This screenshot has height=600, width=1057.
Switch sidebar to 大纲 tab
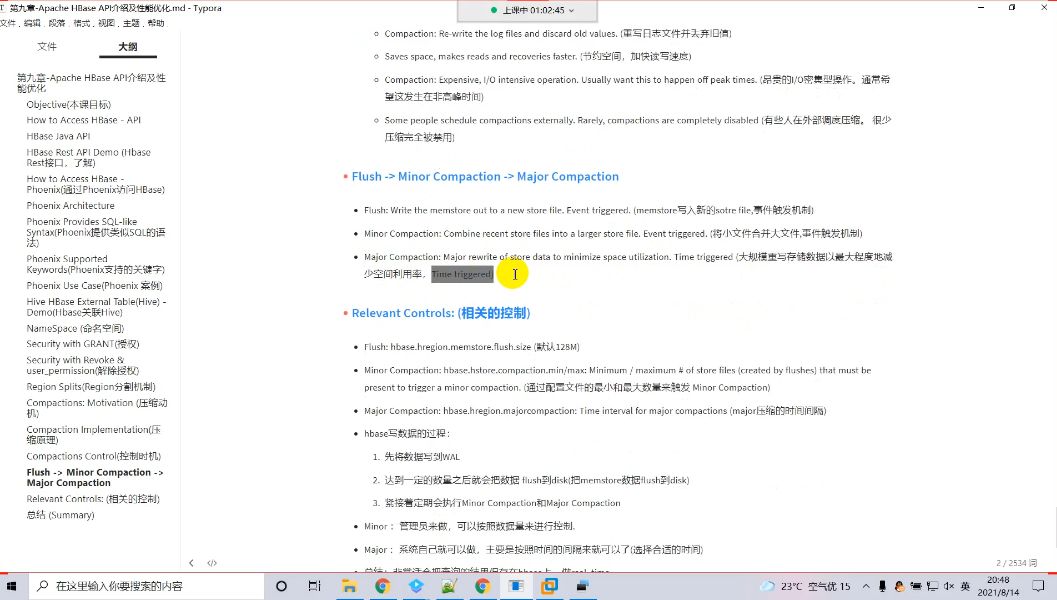click(x=127, y=47)
